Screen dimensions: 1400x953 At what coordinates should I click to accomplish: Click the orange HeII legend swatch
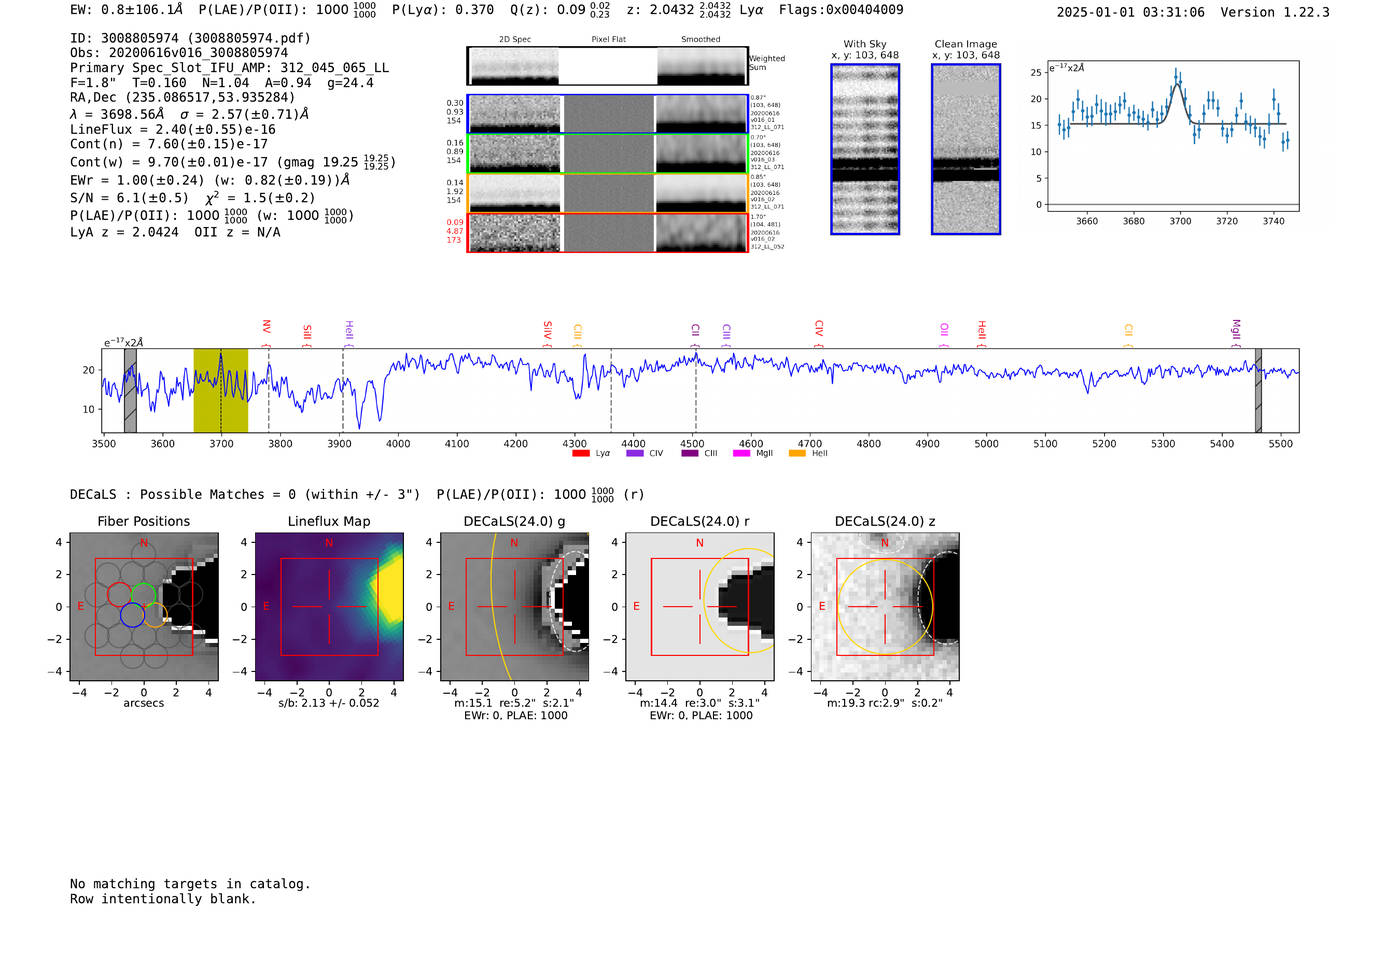click(x=797, y=453)
